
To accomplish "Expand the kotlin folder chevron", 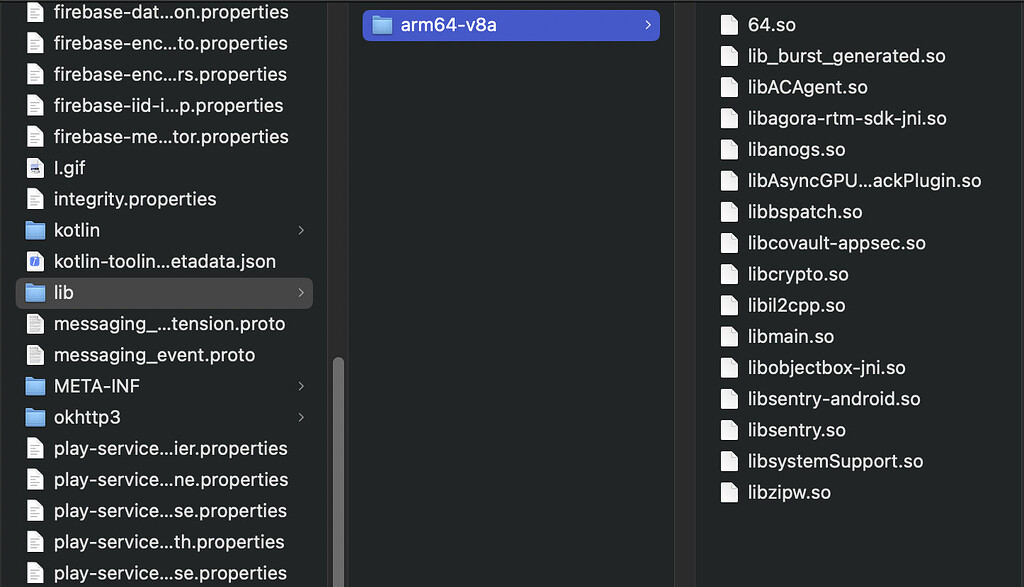I will 301,230.
